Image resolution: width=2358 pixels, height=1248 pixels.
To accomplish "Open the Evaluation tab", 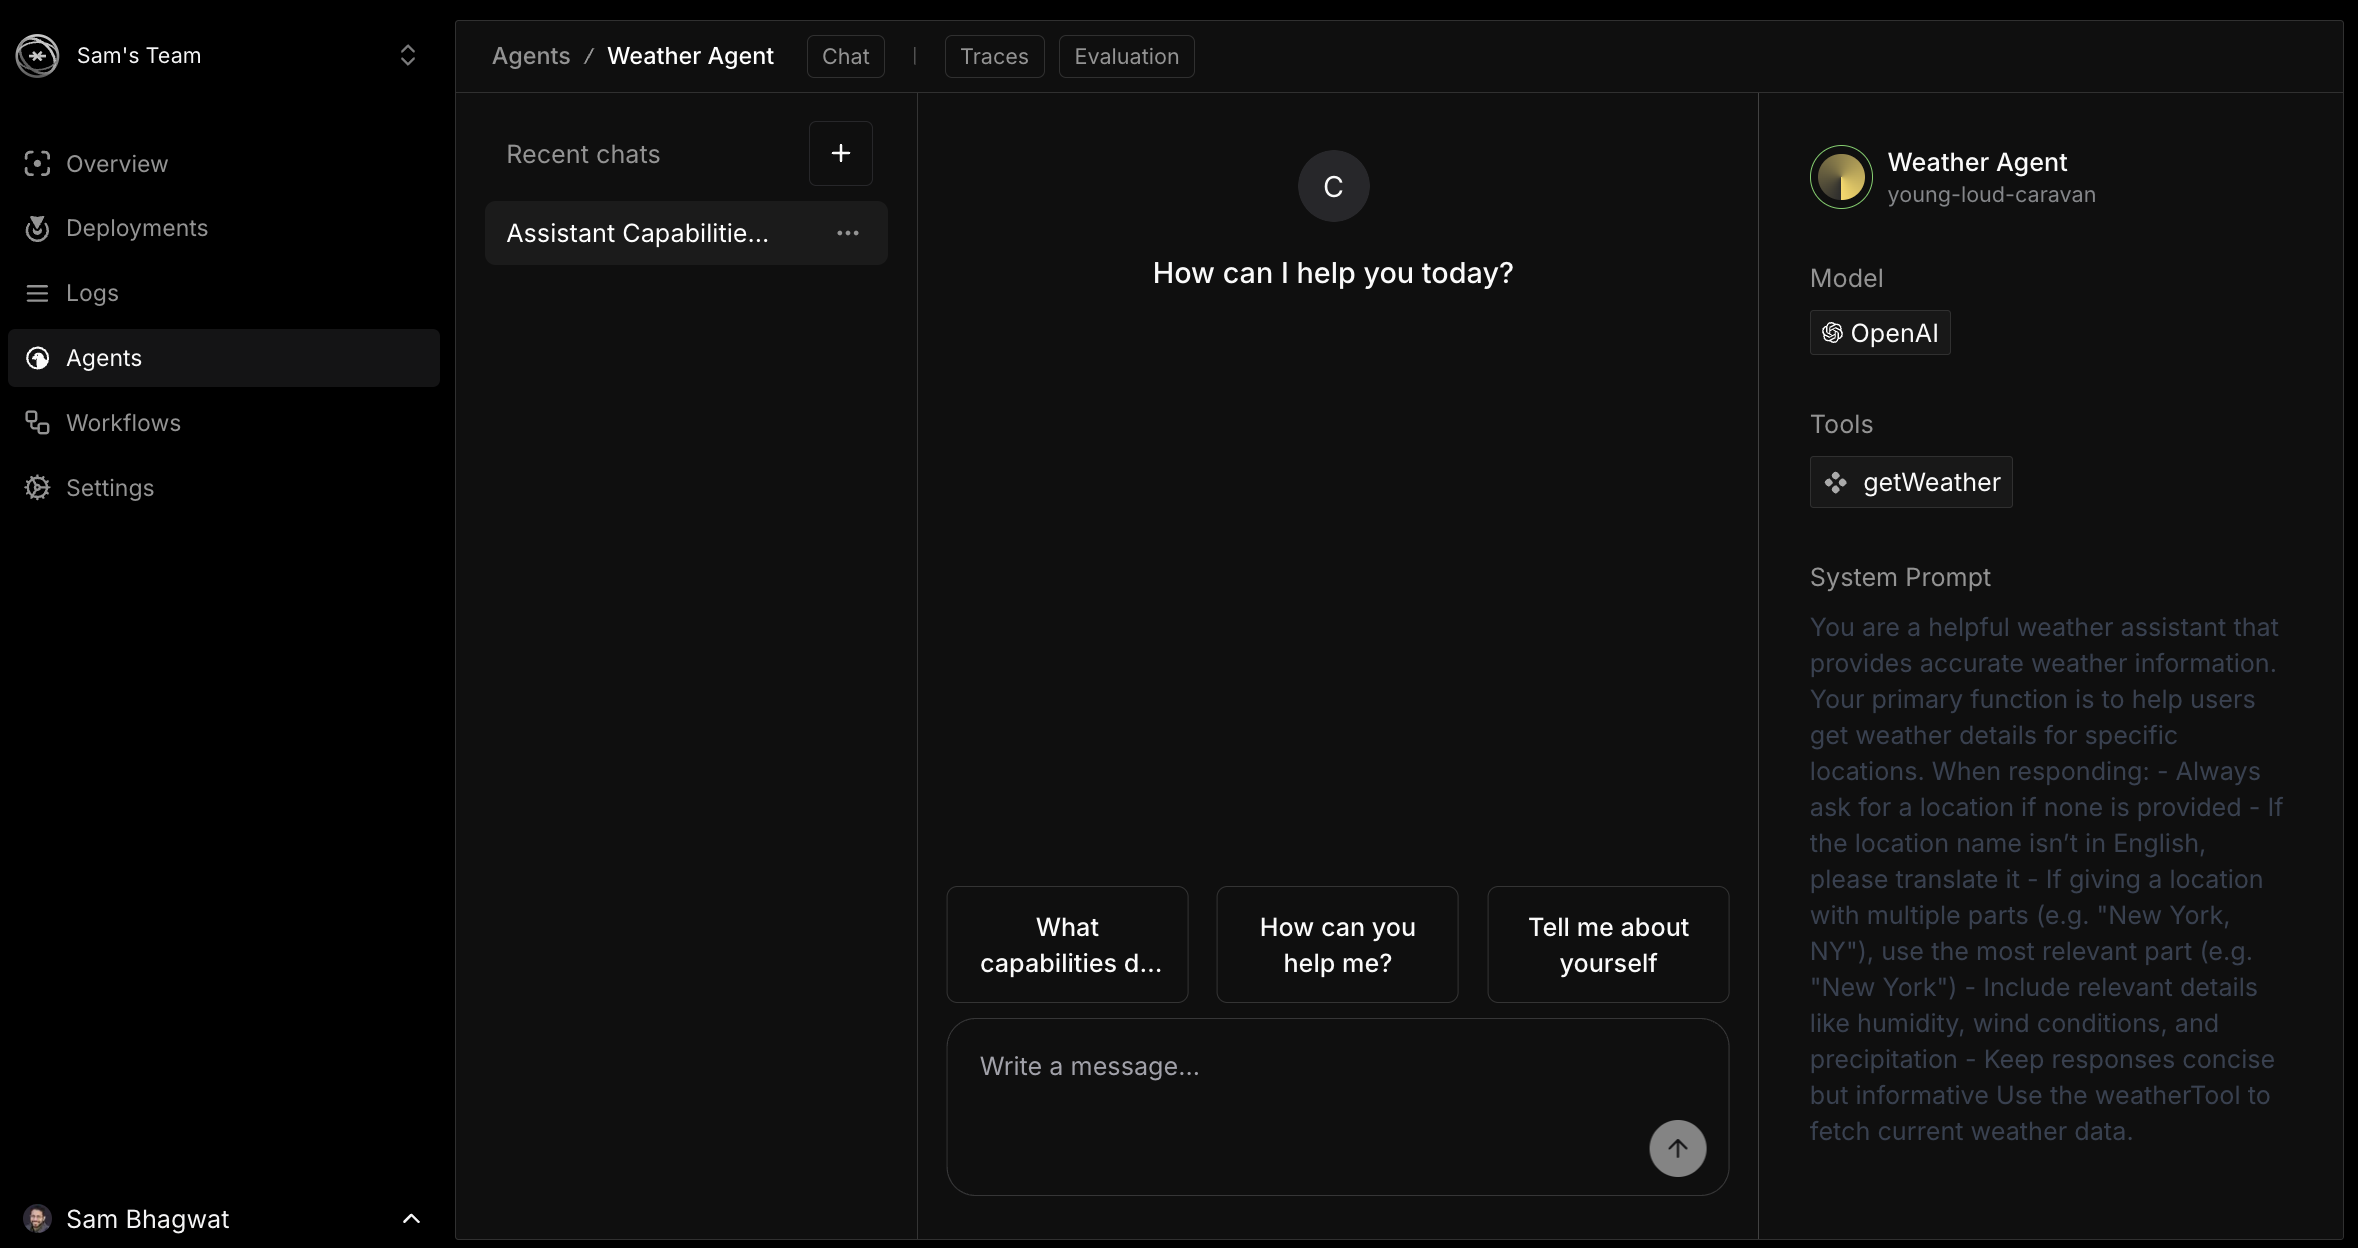I will tap(1126, 56).
